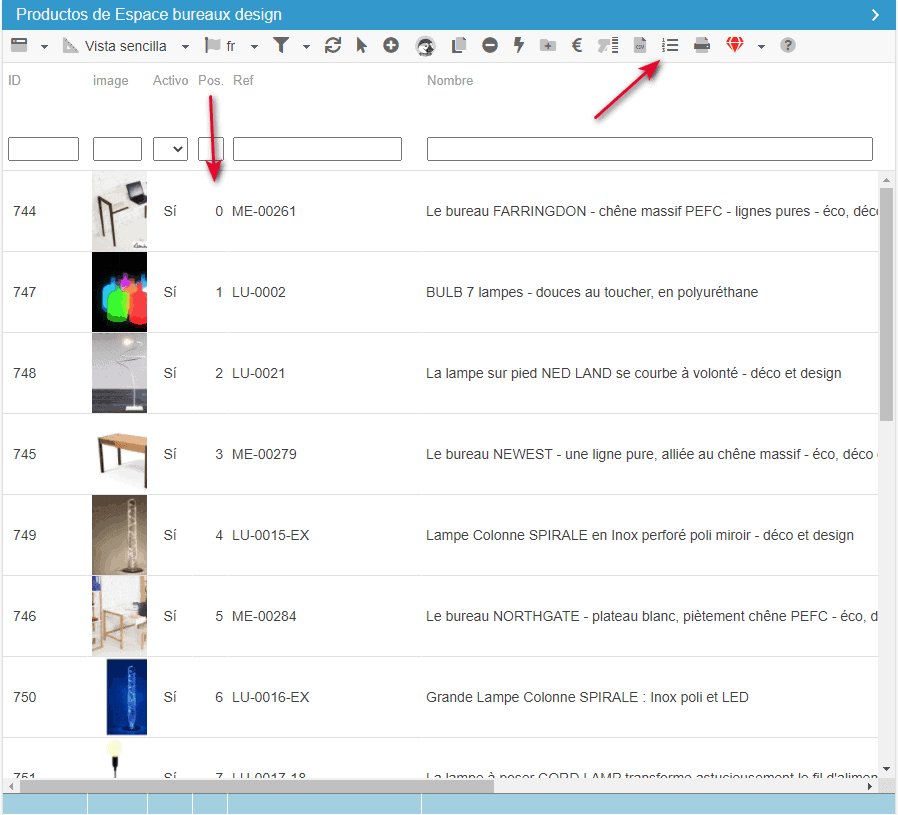
Task: Click the NEWEST desk thumbnail
Action: pyautogui.click(x=119, y=454)
